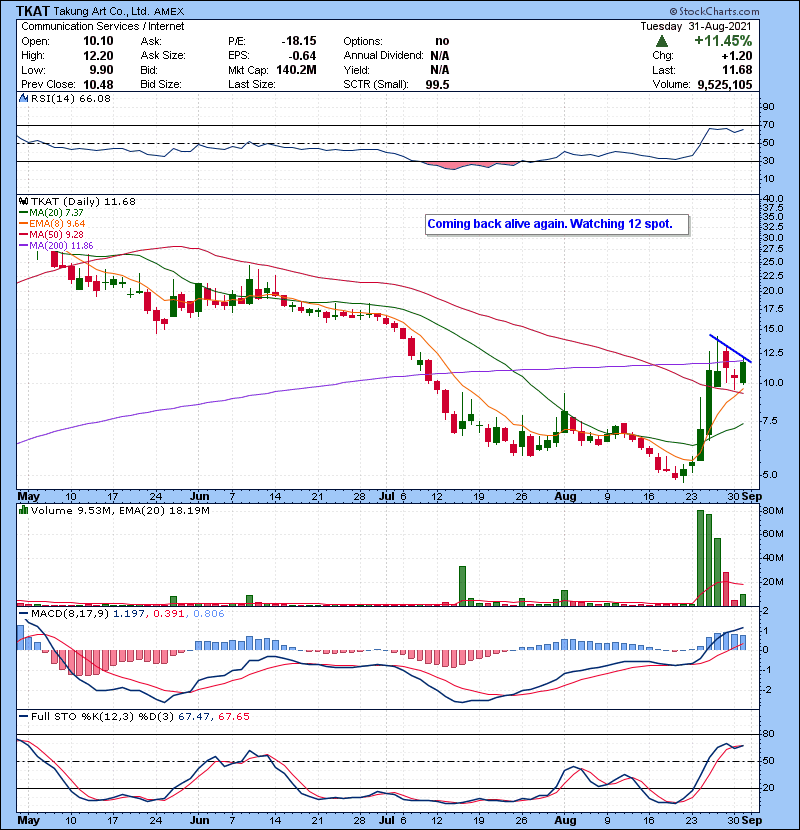Image resolution: width=800 pixels, height=830 pixels.
Task: Click the Options 'no' value
Action: click(x=442, y=41)
